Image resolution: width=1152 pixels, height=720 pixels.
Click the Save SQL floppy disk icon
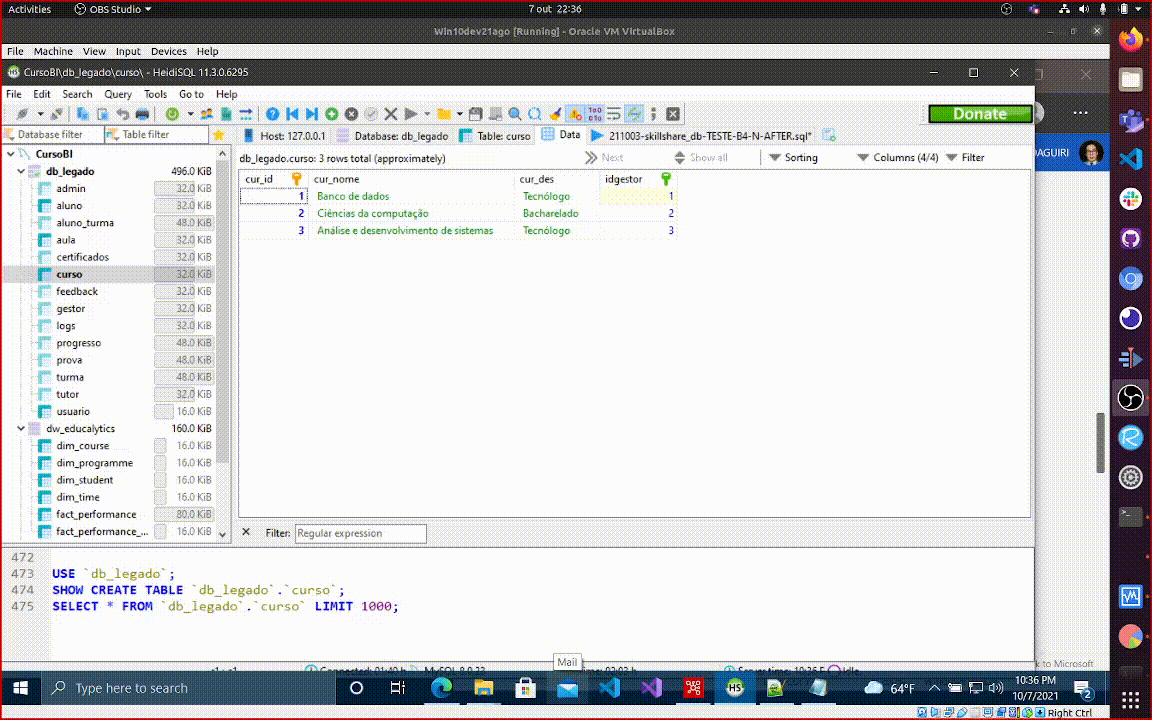pos(475,114)
